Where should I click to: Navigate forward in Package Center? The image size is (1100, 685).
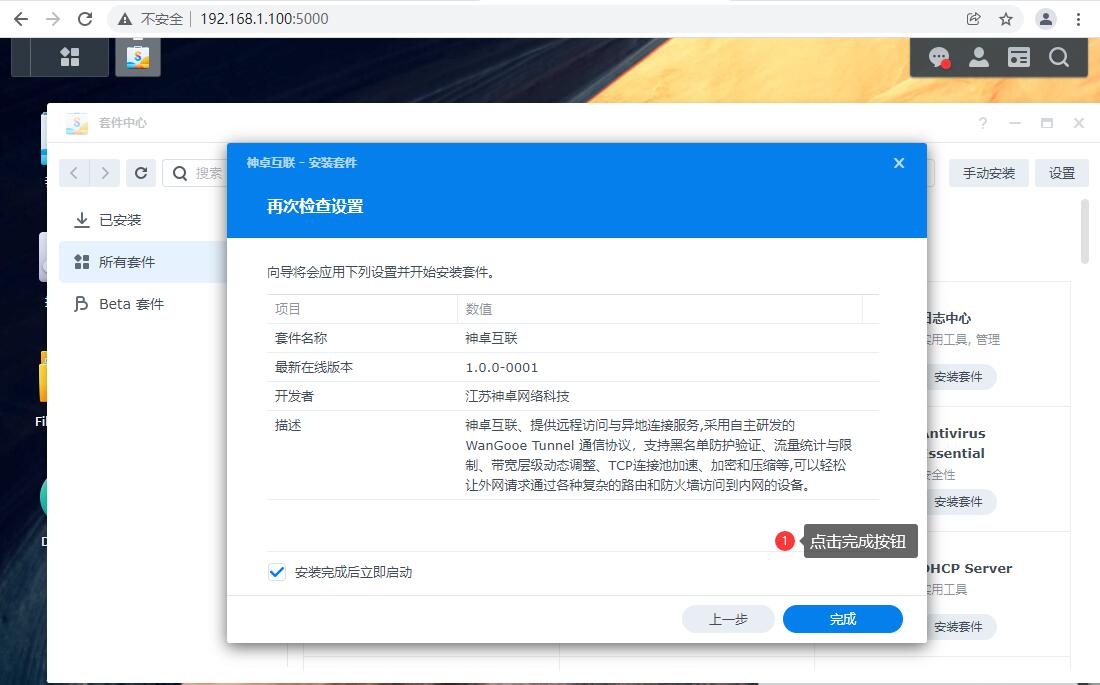pos(105,173)
